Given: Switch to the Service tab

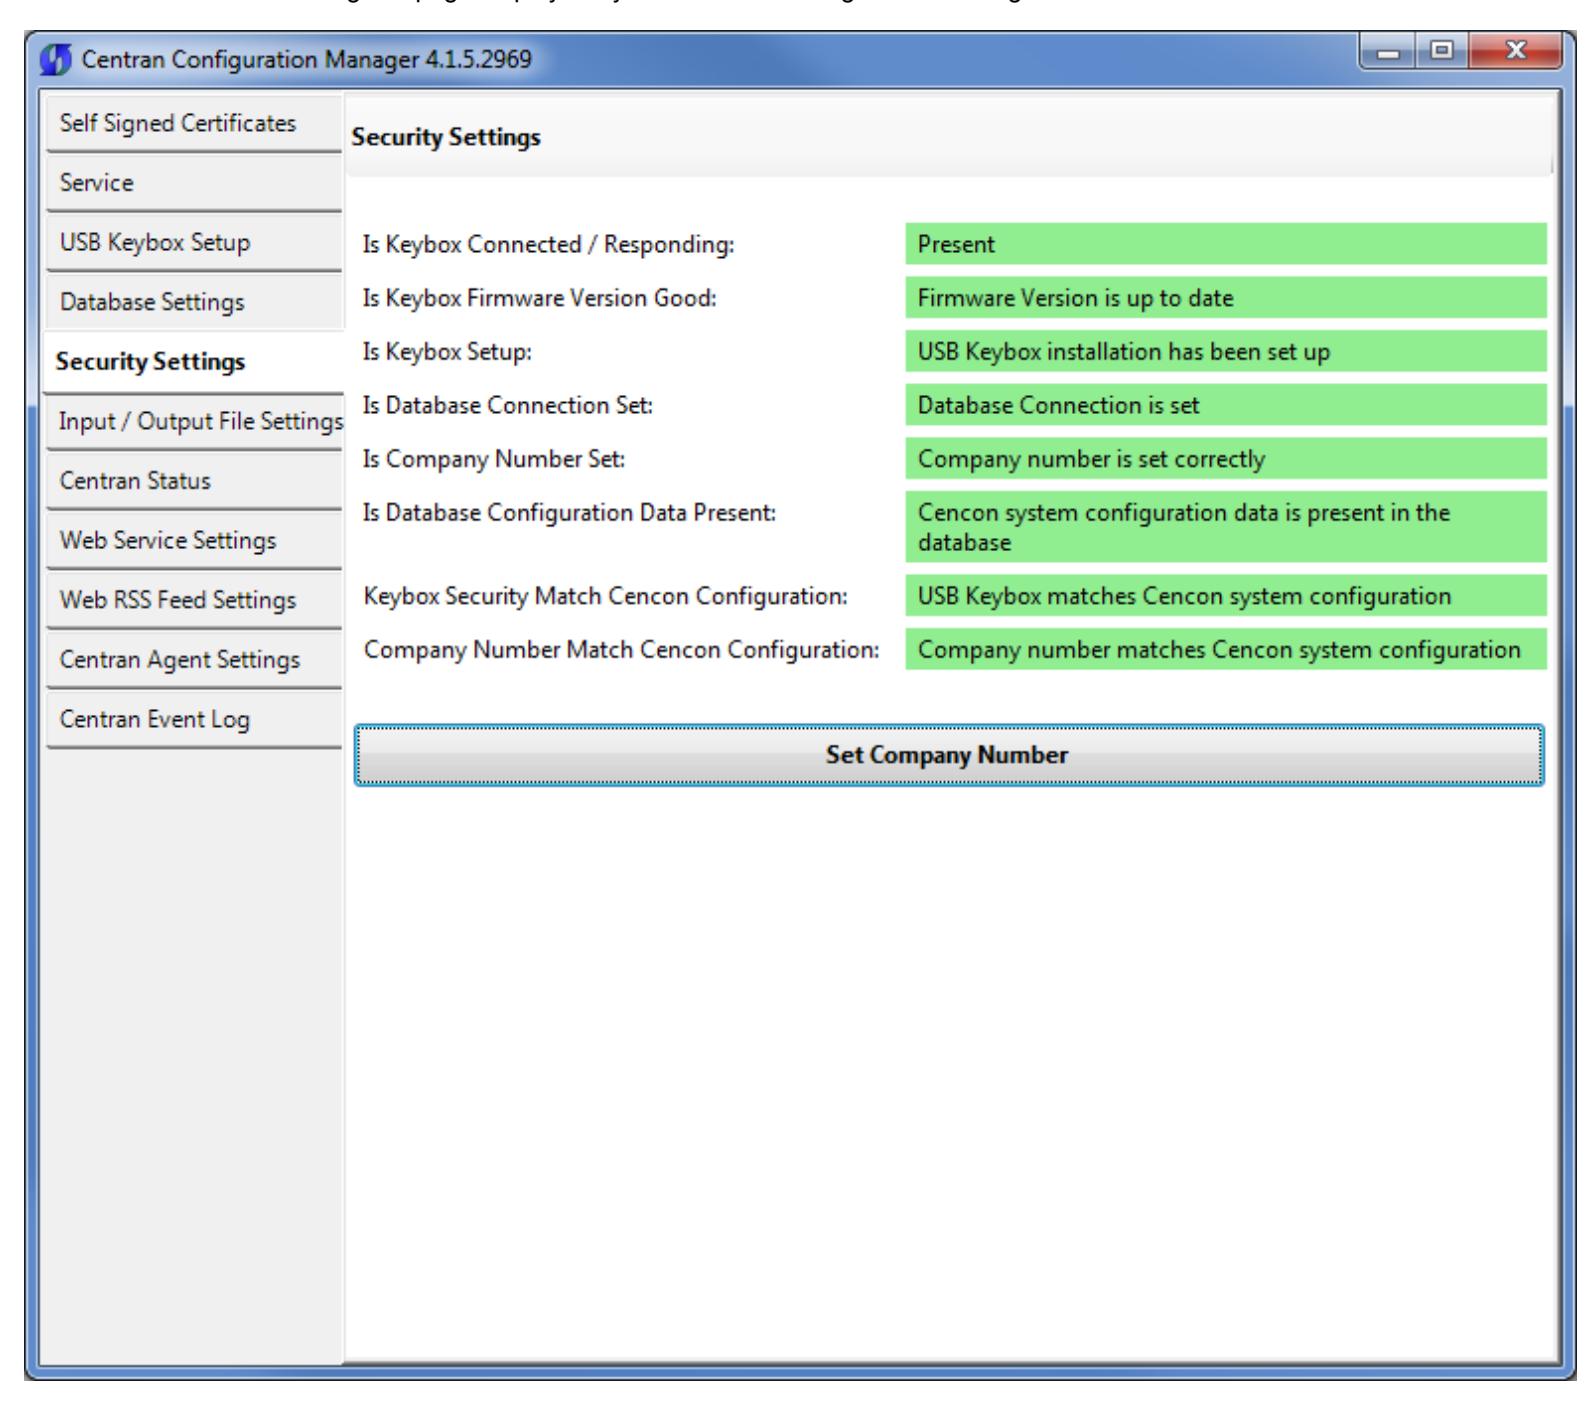Looking at the screenshot, I should [194, 183].
